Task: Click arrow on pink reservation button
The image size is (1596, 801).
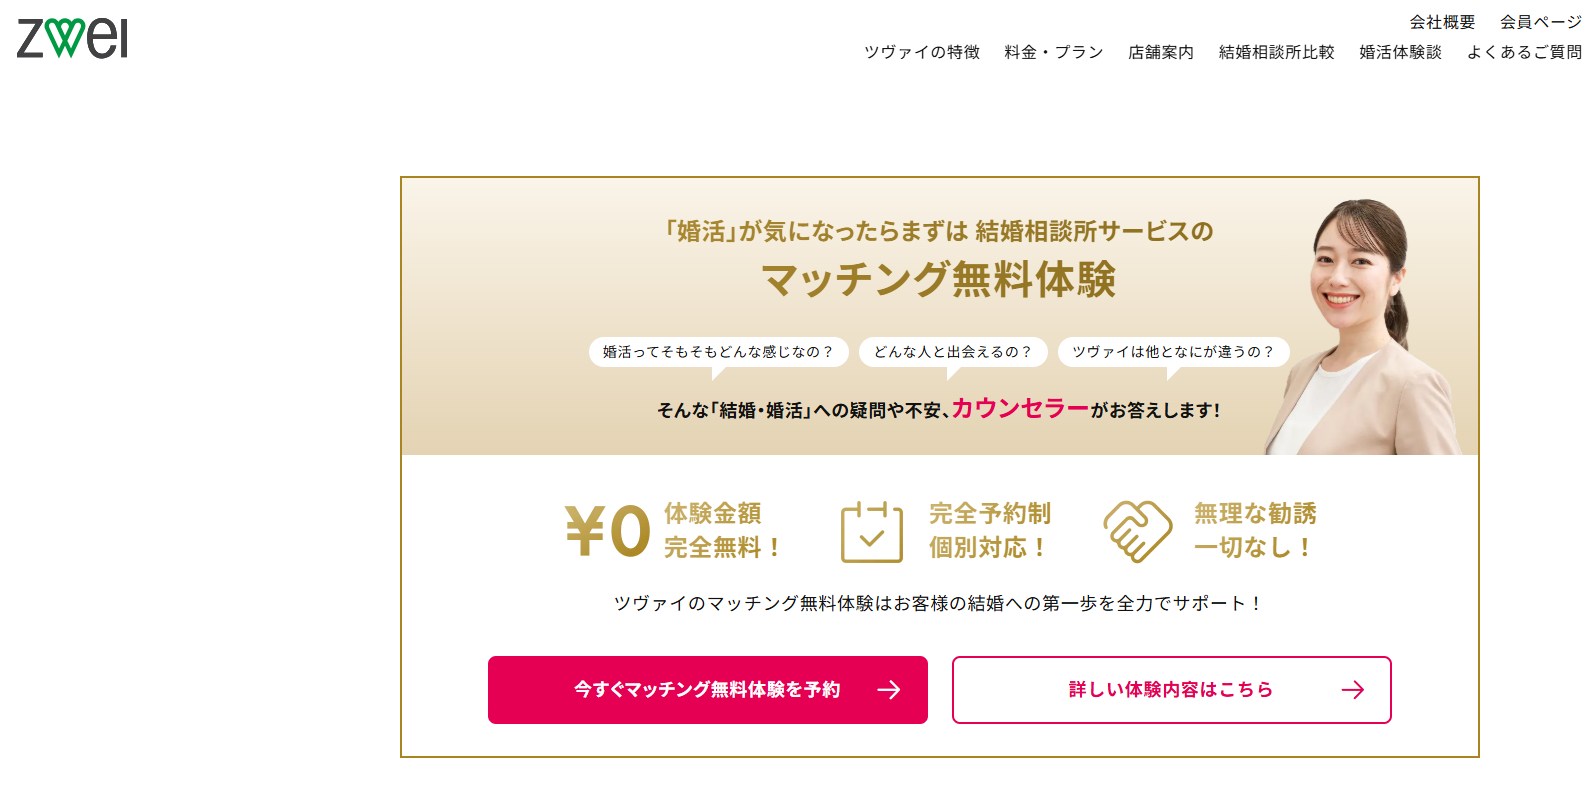Action: 888,690
